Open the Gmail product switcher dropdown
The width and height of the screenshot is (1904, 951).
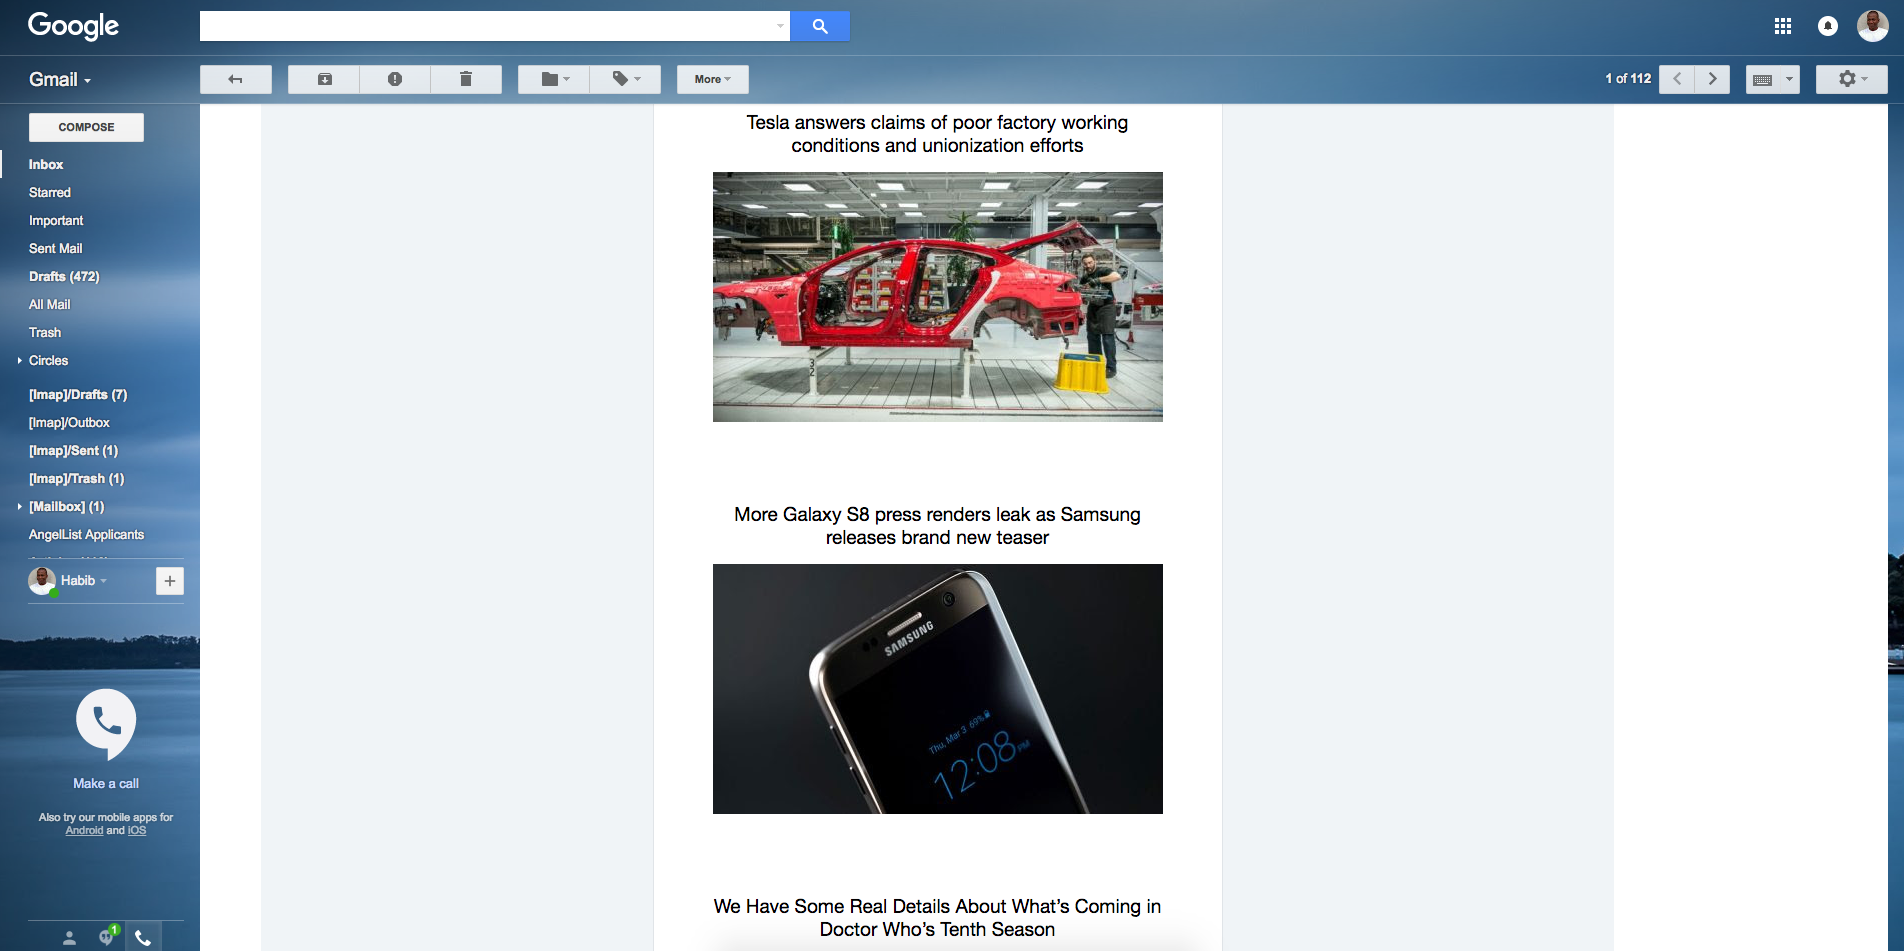[x=60, y=80]
